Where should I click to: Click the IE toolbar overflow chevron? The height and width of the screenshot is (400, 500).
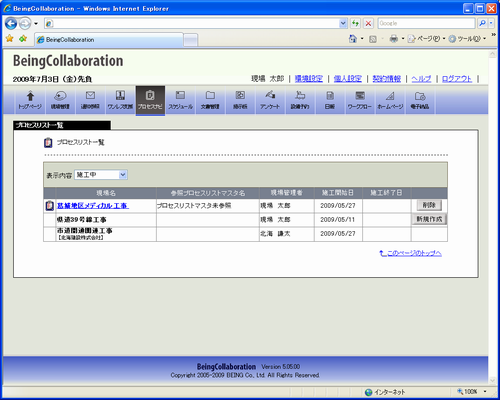pyautogui.click(x=493, y=35)
